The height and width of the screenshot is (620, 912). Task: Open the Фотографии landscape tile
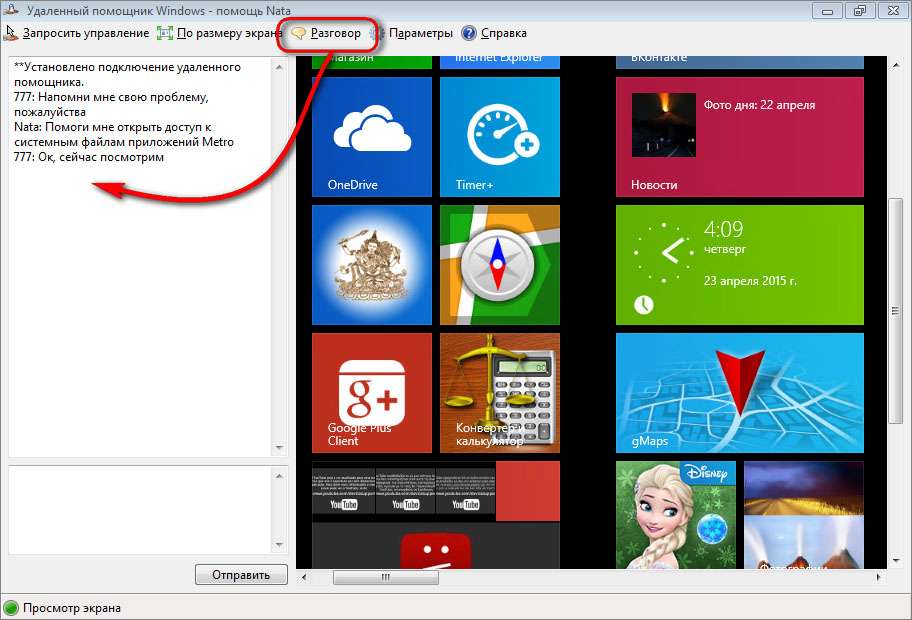tap(804, 515)
